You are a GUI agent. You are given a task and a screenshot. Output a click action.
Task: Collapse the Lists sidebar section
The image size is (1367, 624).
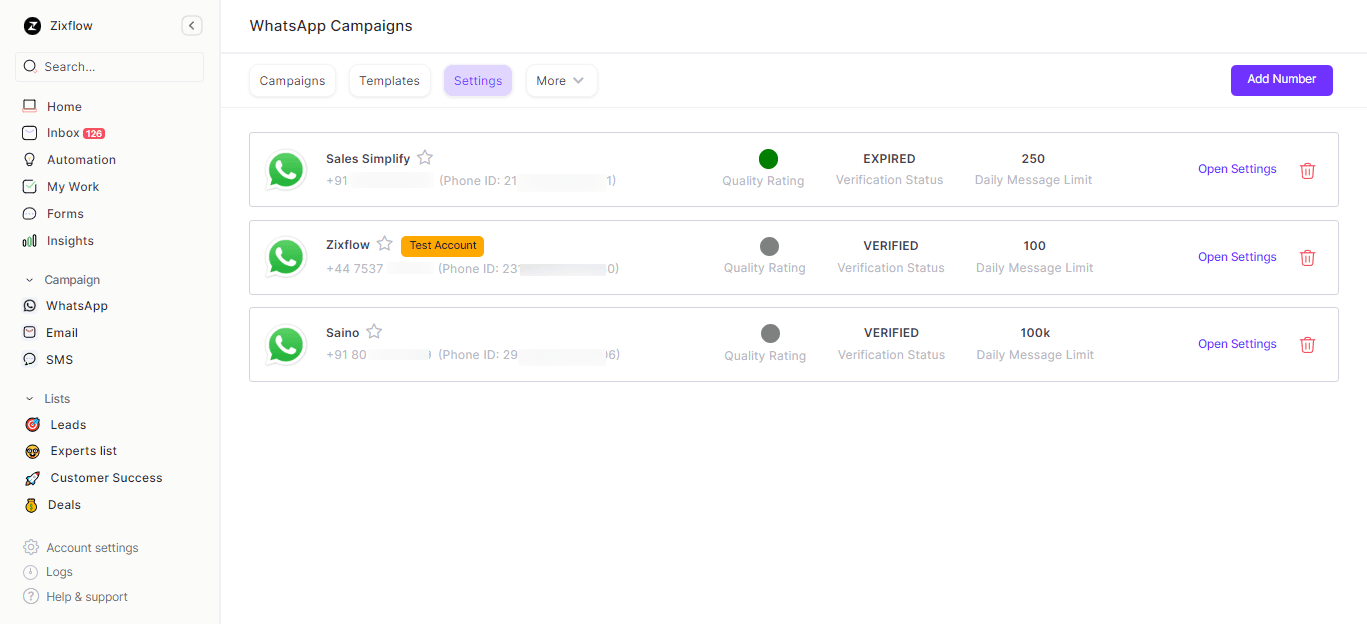click(x=29, y=399)
